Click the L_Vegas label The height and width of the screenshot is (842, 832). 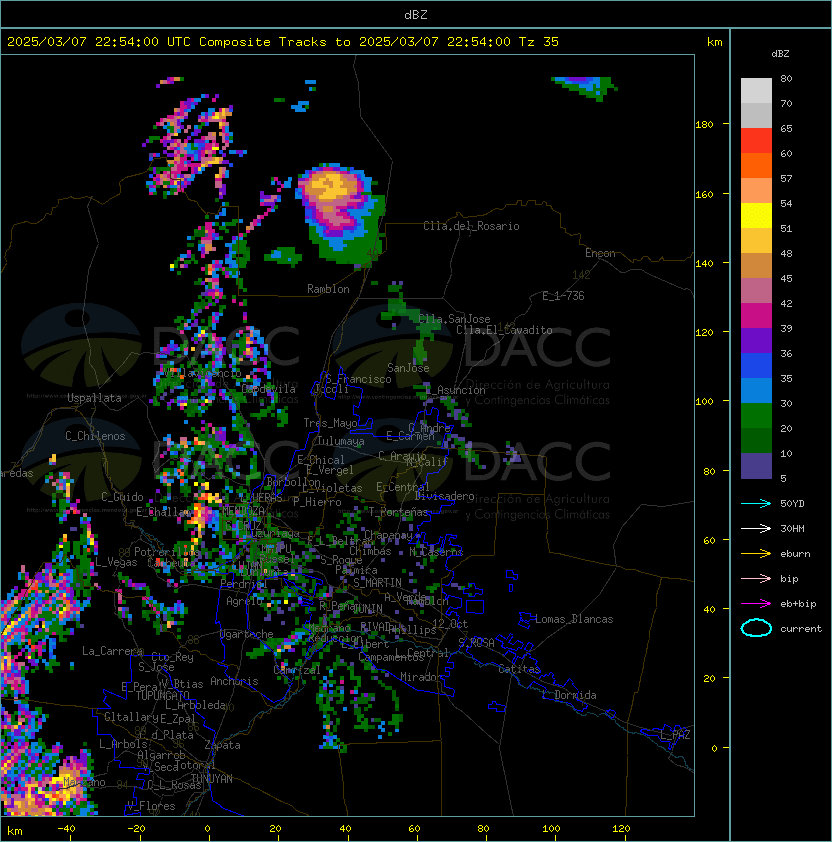coord(116,562)
